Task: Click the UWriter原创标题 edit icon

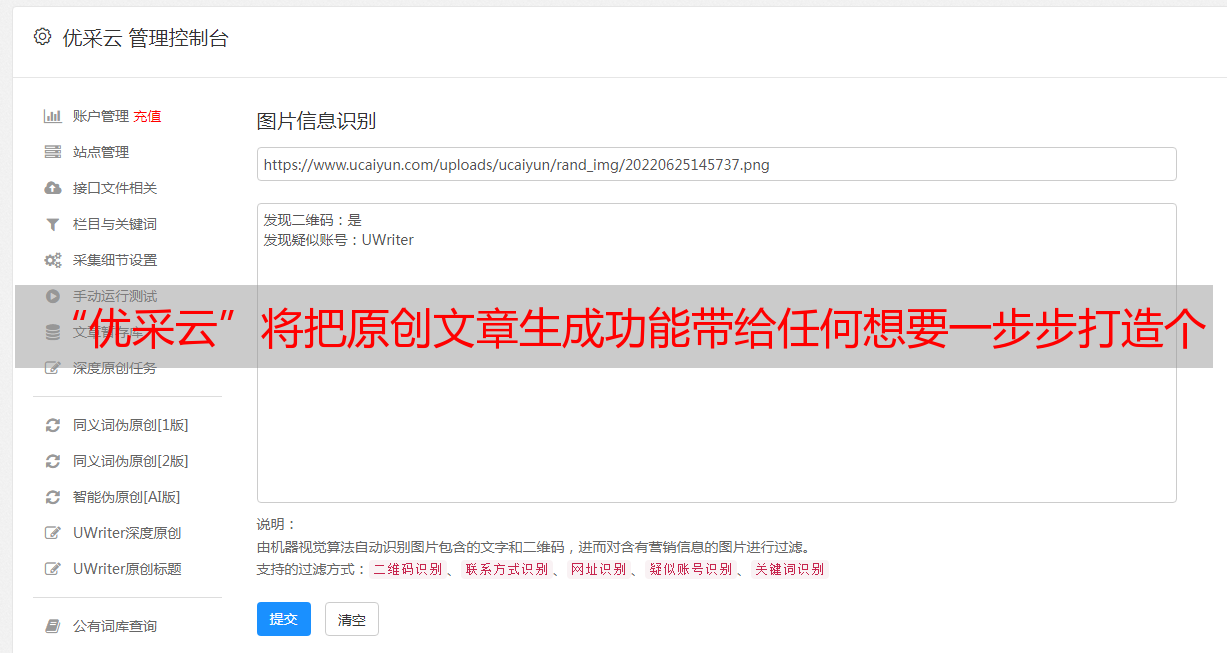Action: (53, 569)
